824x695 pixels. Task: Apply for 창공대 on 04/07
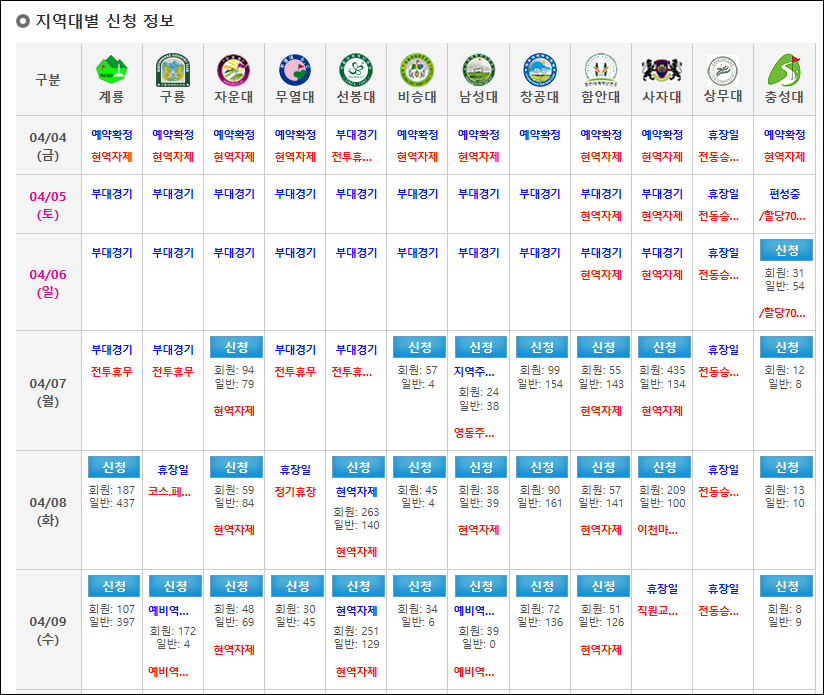point(542,347)
